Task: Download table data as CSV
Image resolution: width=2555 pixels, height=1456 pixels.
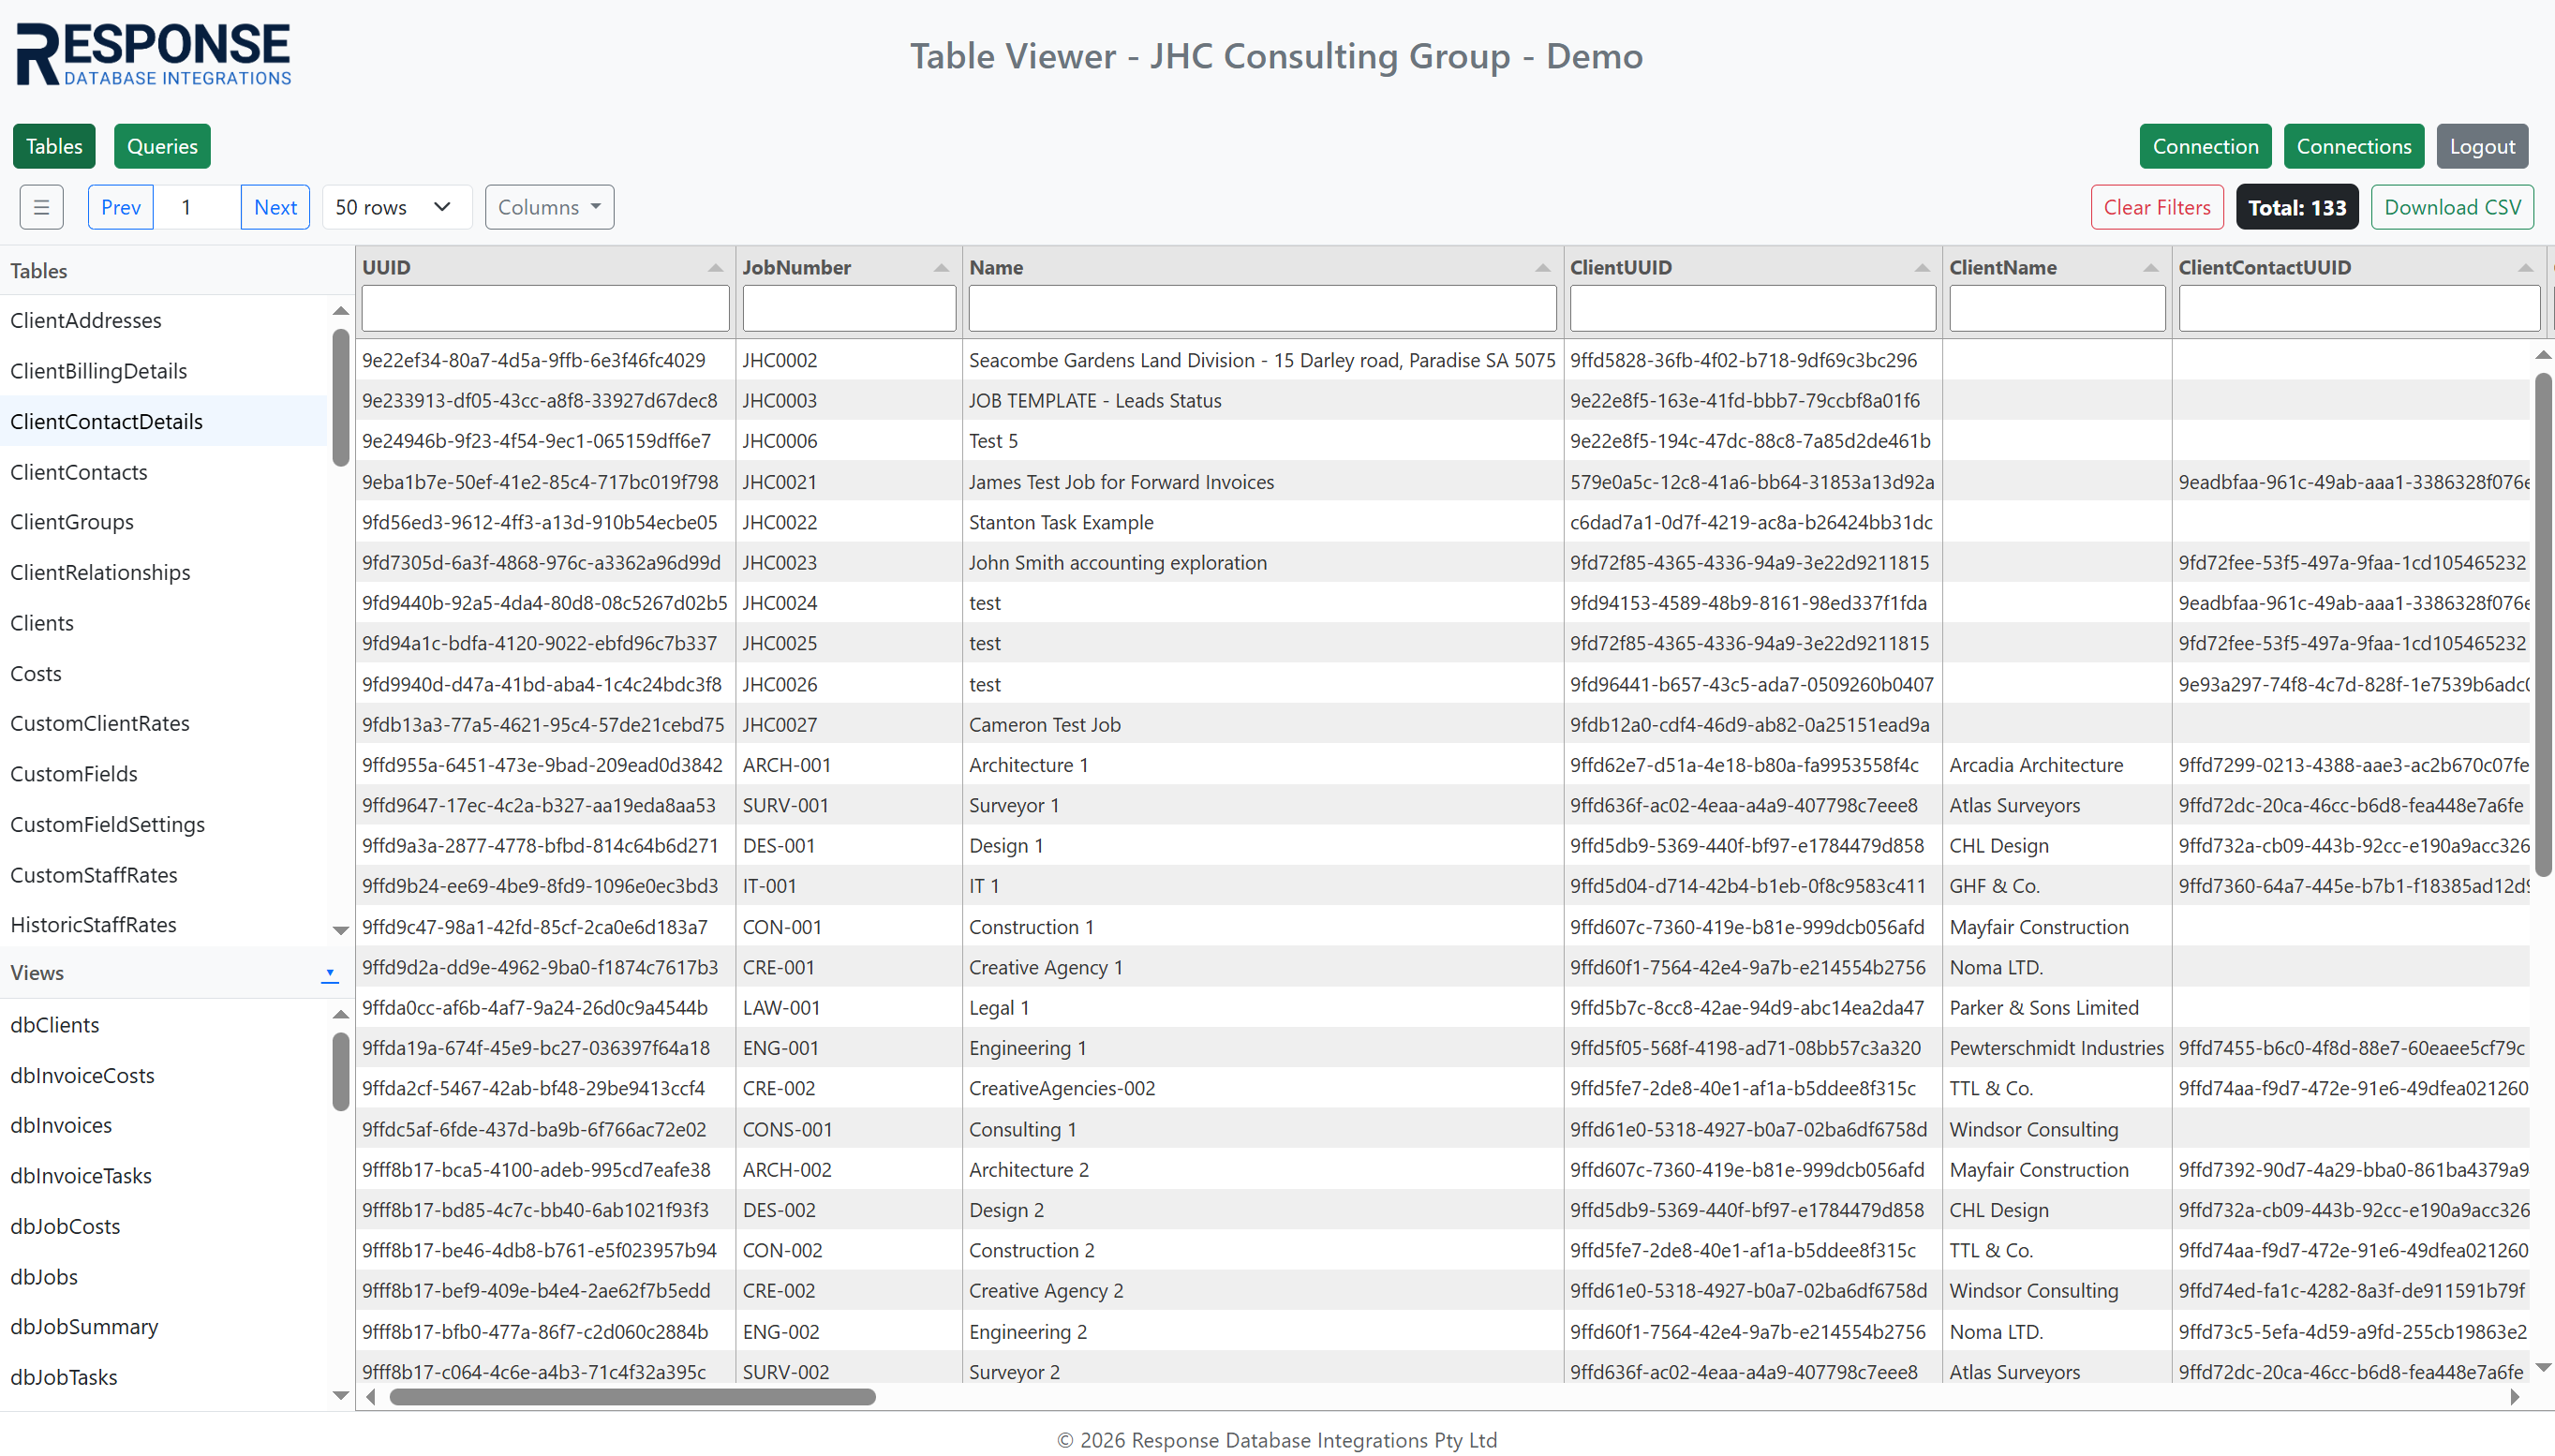Action: pyautogui.click(x=2452, y=207)
